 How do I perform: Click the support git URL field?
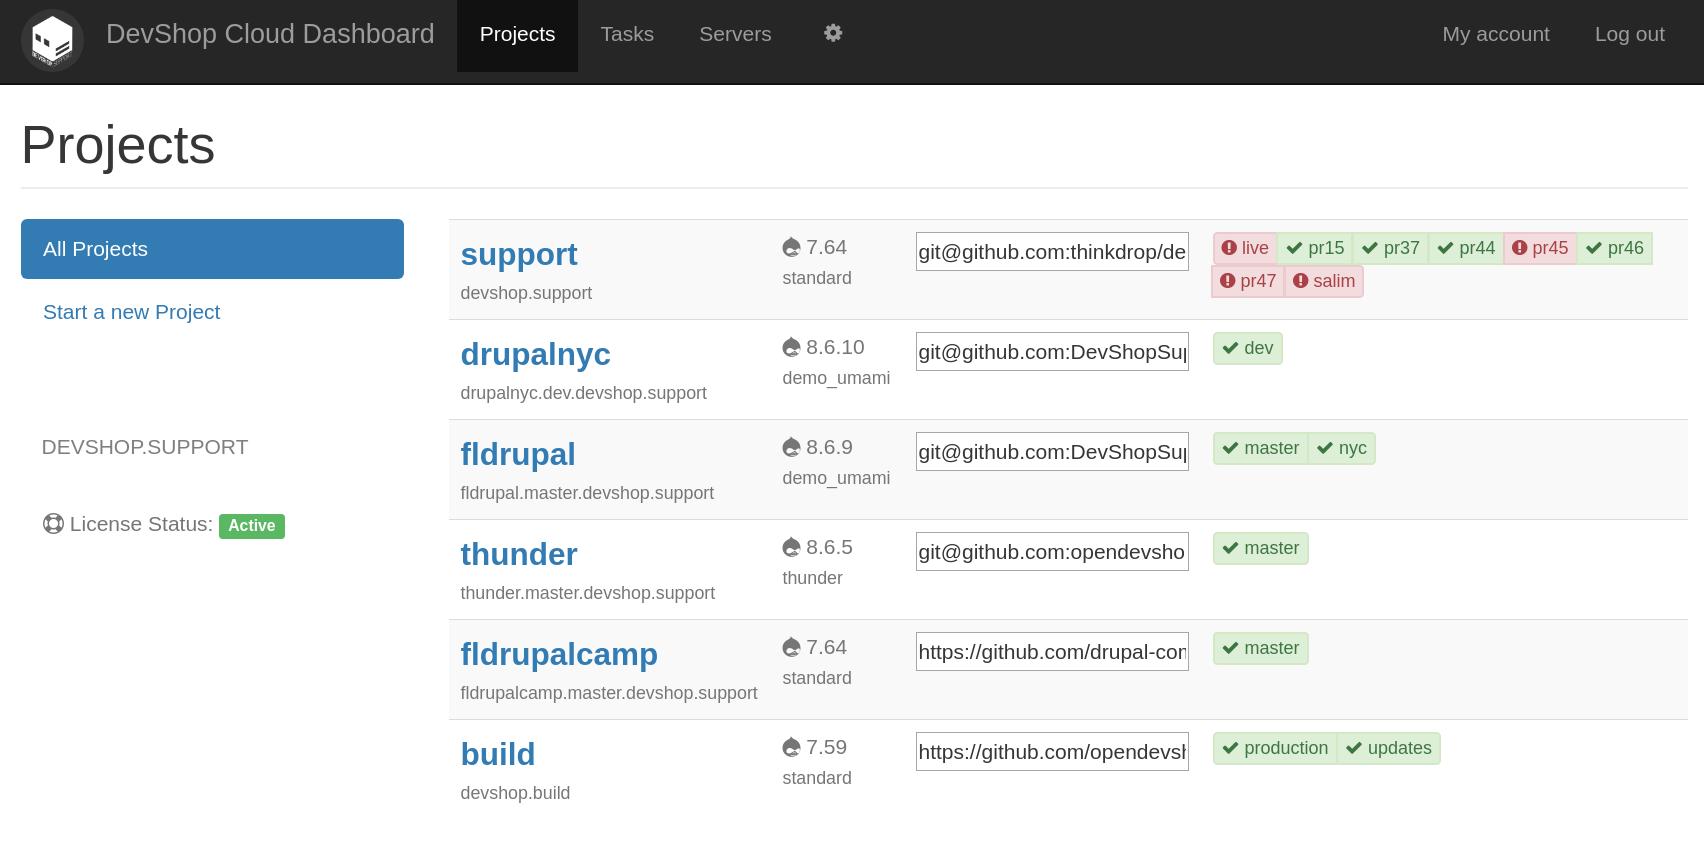1052,252
